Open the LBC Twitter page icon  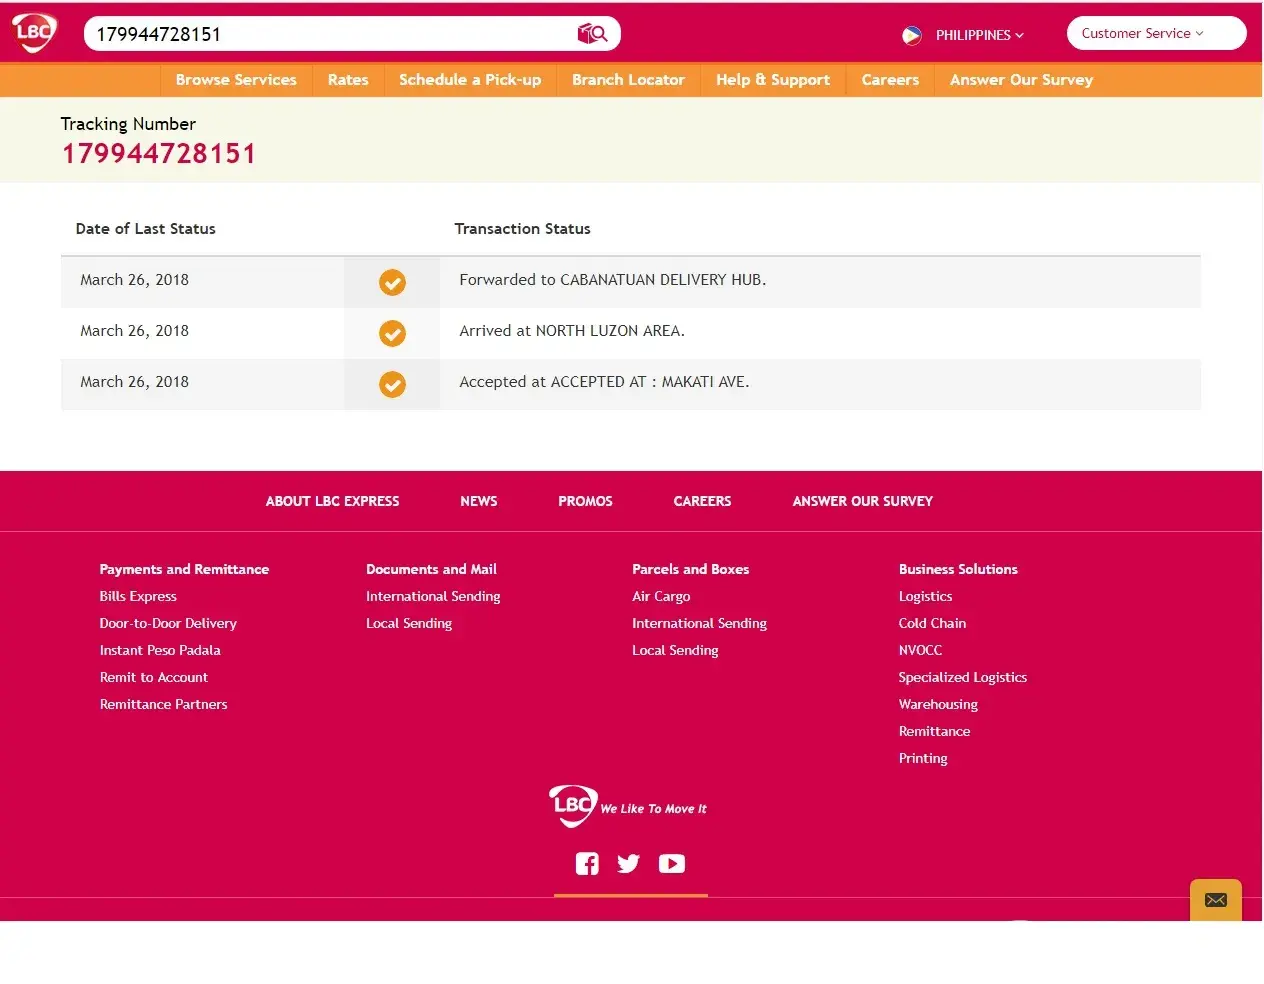[628, 864]
